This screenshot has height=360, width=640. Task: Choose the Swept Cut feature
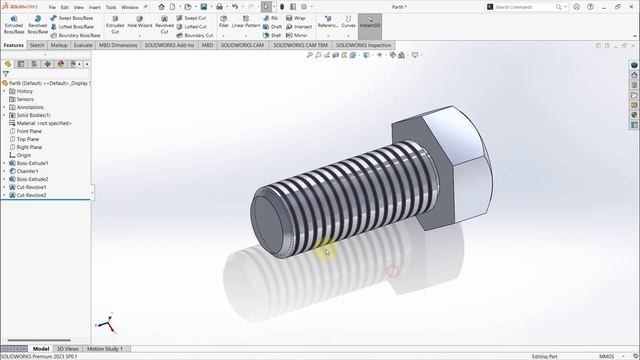(x=191, y=18)
